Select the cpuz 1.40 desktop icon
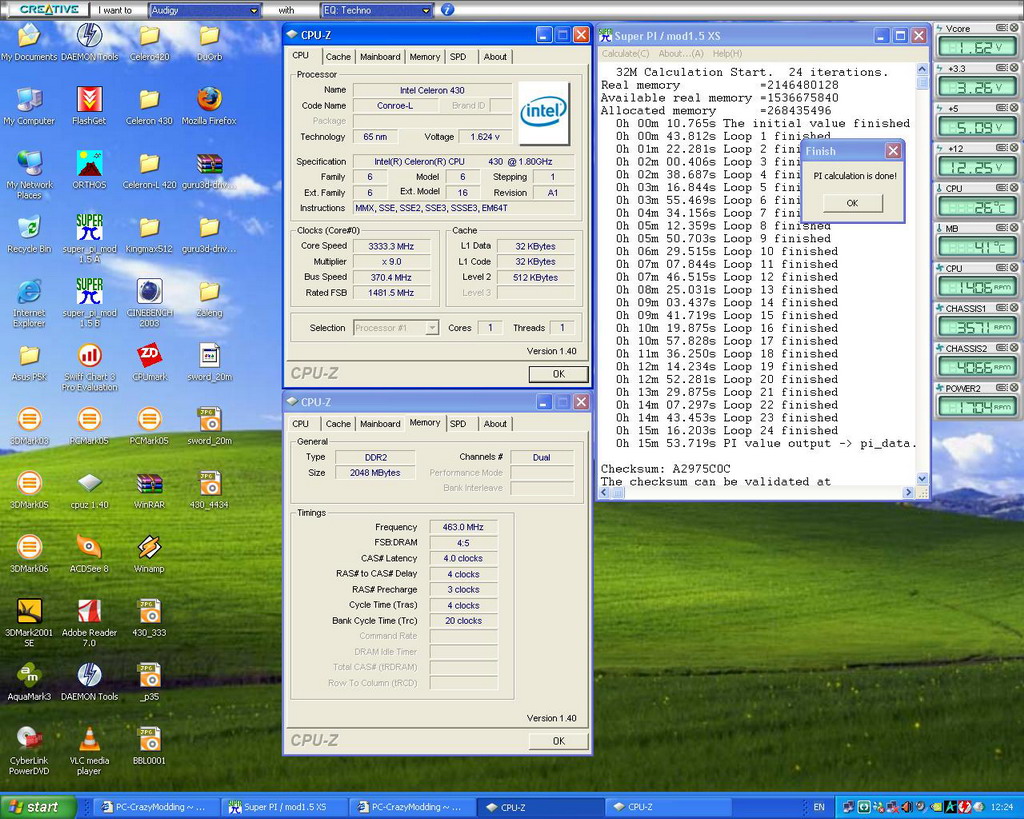The height and width of the screenshot is (819, 1024). click(x=89, y=489)
